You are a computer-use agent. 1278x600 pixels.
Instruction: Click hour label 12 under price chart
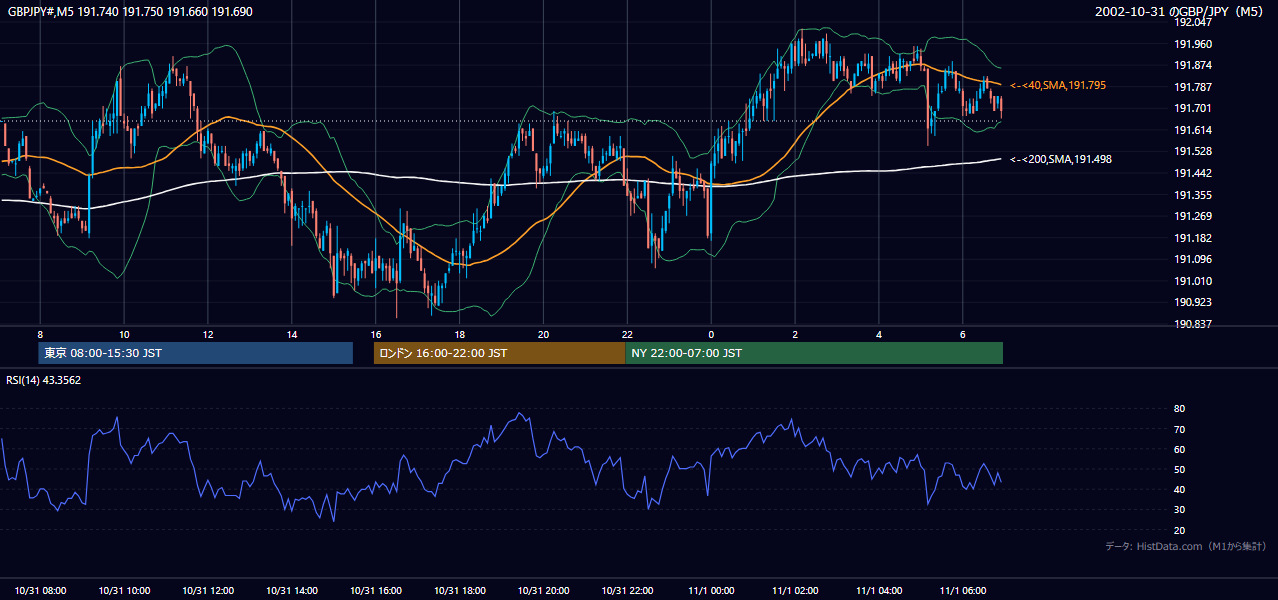tap(208, 334)
